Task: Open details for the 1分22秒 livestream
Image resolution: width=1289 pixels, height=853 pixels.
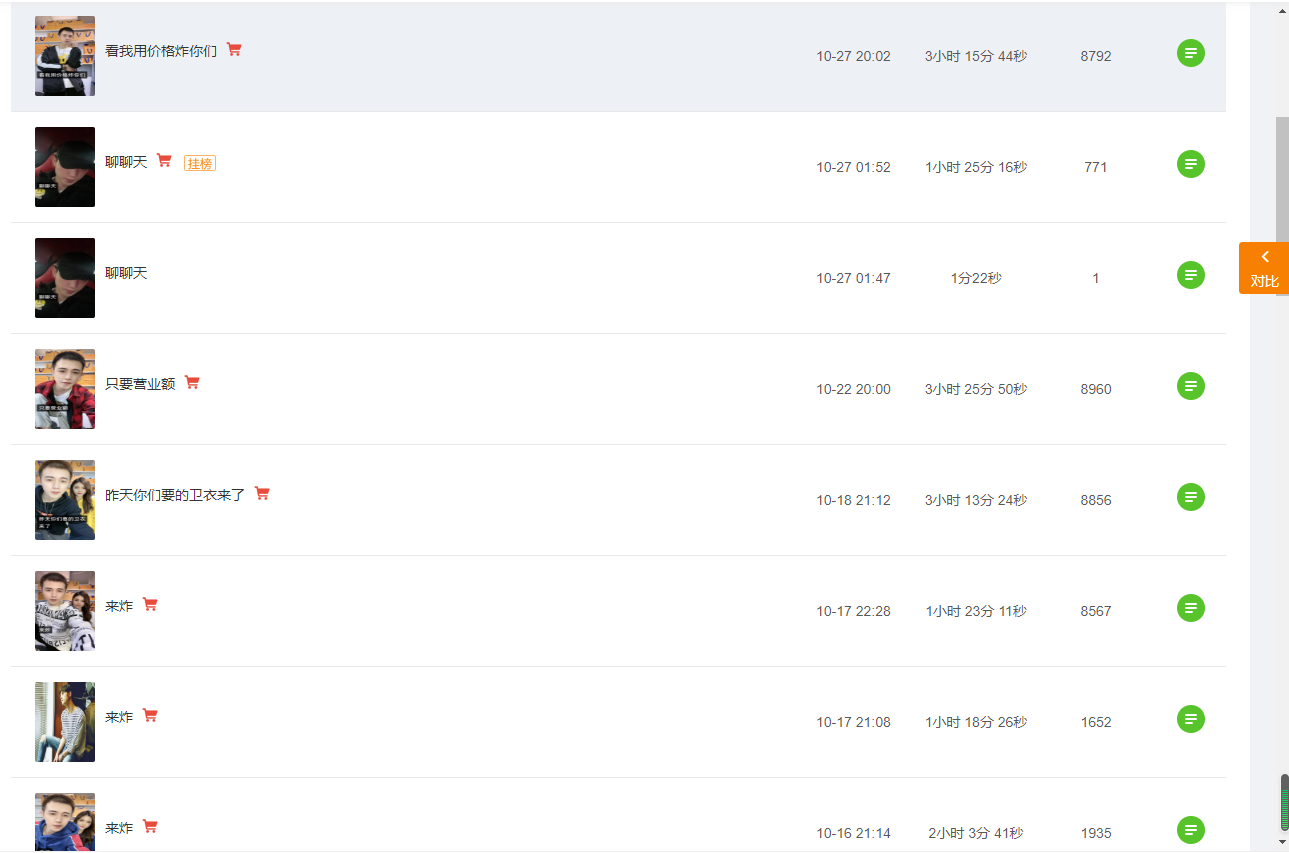Action: (1190, 275)
